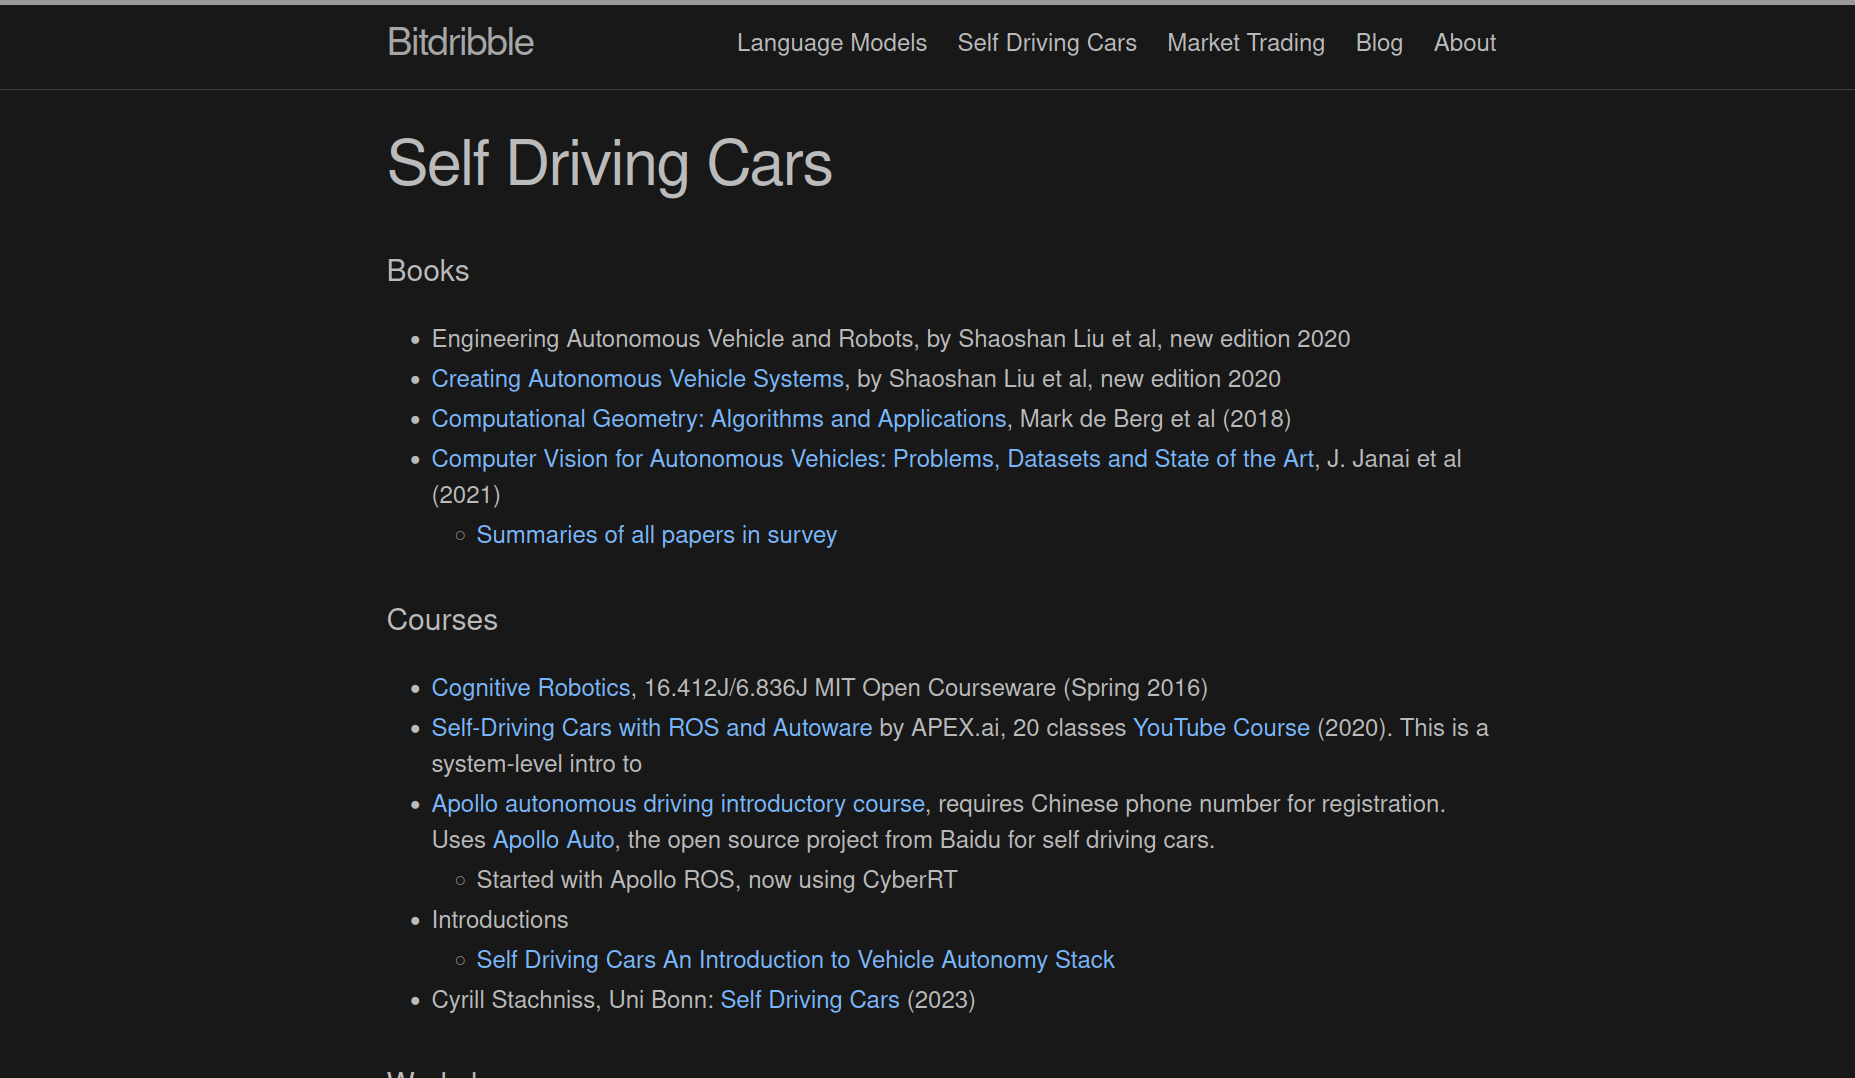Click Computer Vision for Autonomous Vehicles: Problems link

pyautogui.click(x=712, y=459)
